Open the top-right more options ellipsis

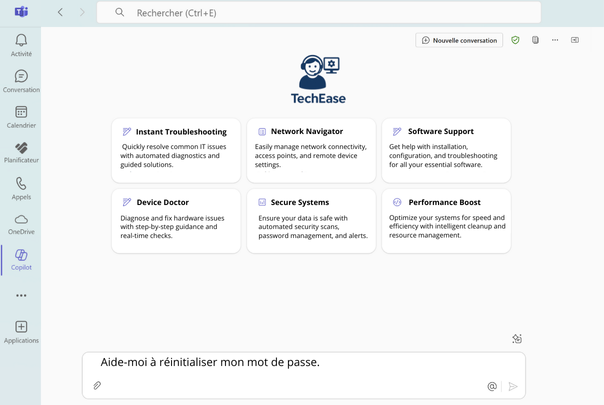pyautogui.click(x=555, y=40)
